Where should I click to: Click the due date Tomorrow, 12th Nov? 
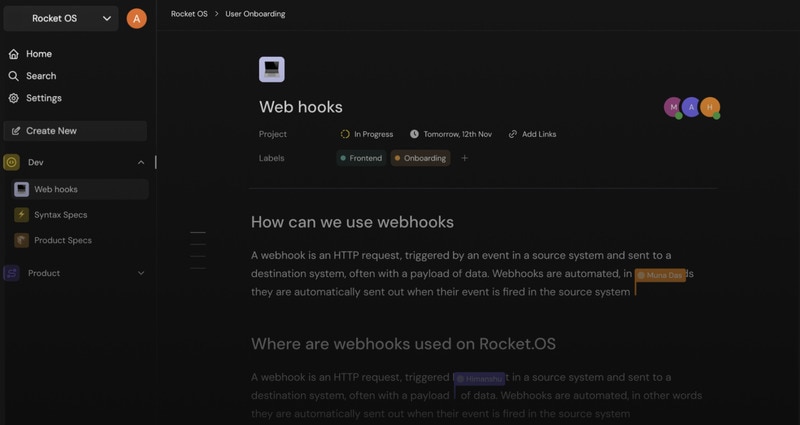tap(450, 134)
